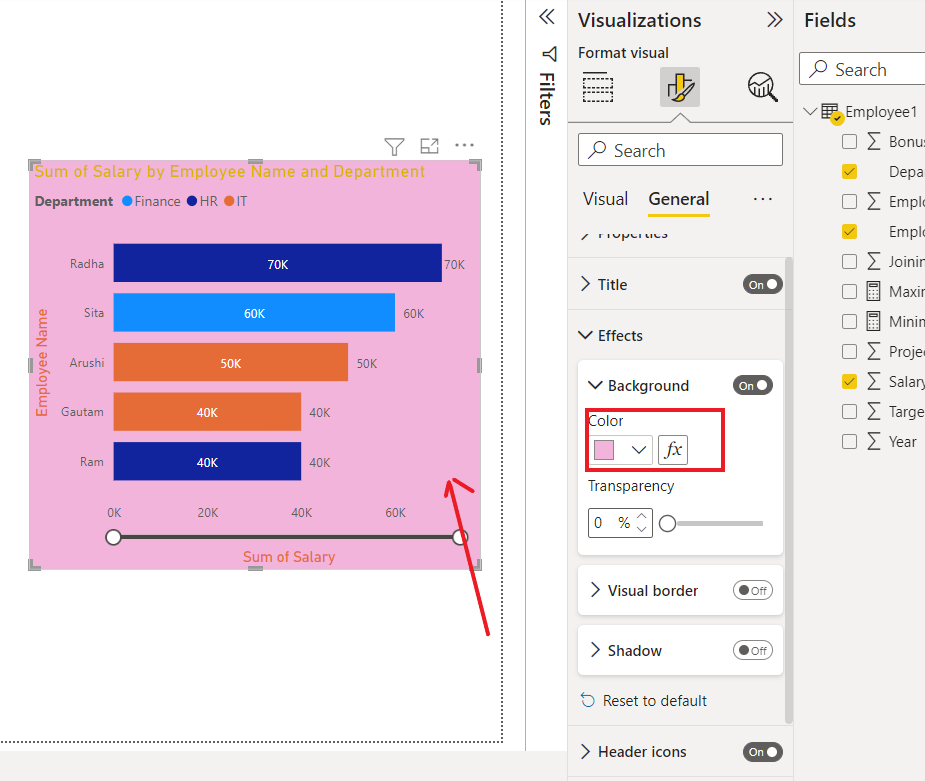The image size is (925, 781).
Task: Click the chart title text
Action: 229,171
